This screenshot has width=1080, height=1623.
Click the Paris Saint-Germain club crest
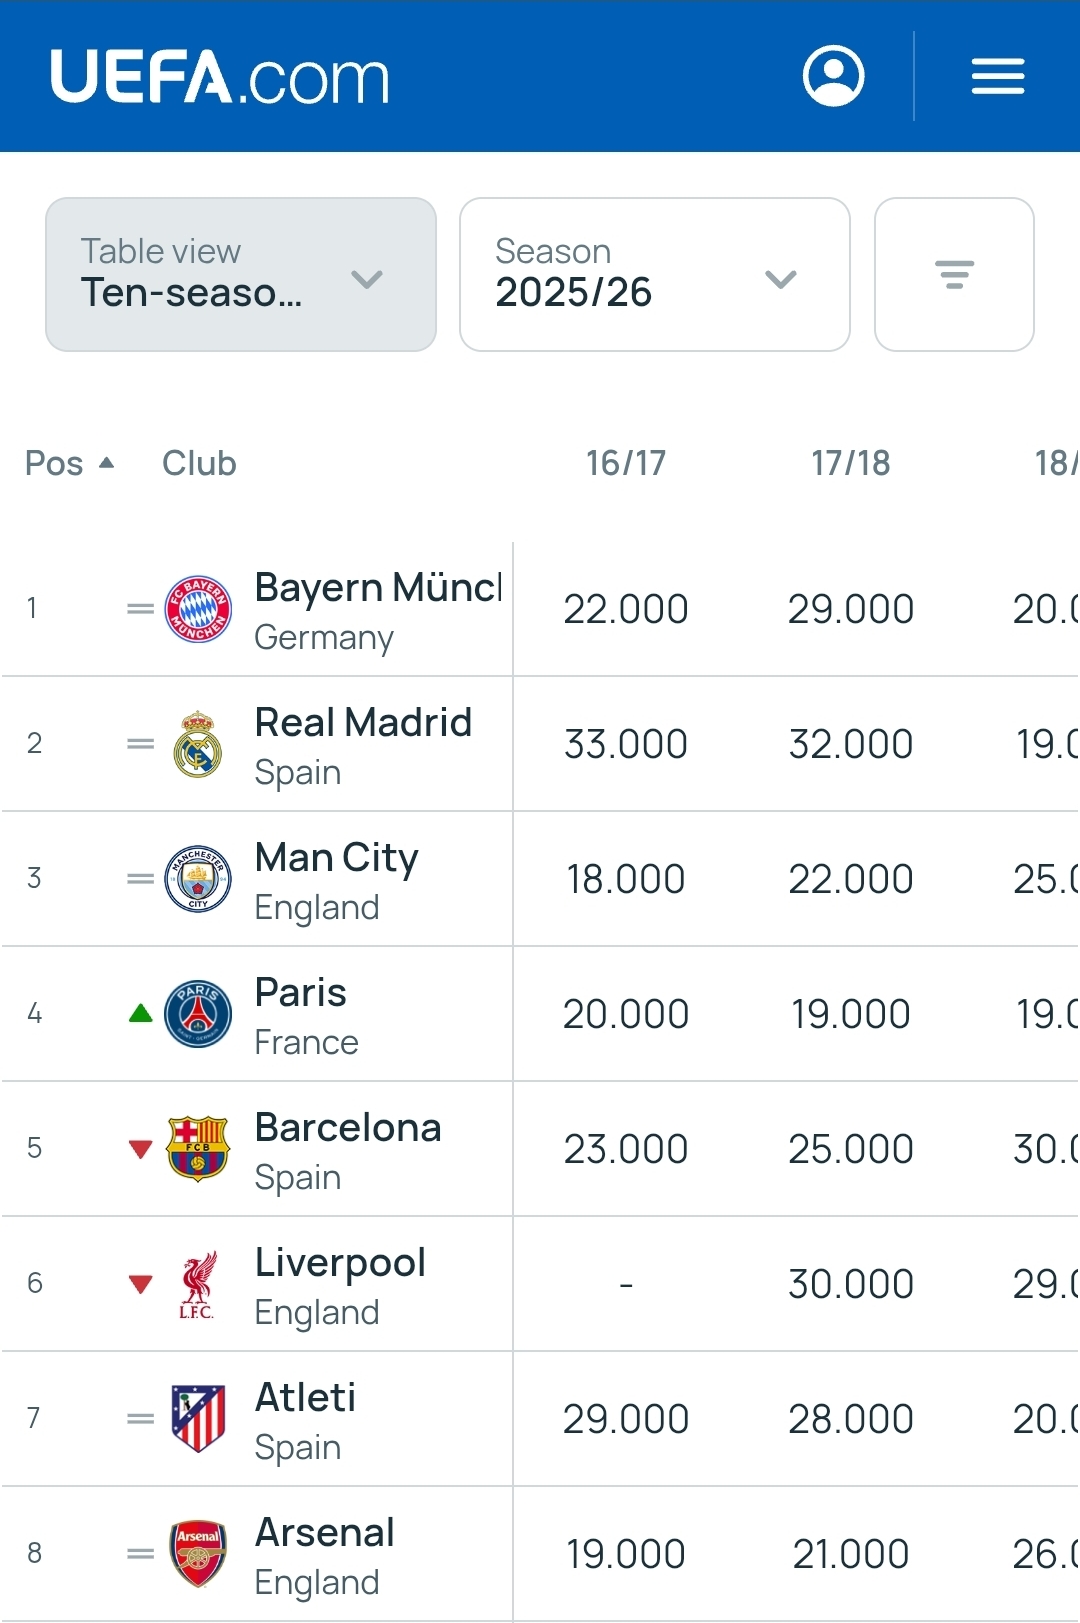coord(198,1014)
